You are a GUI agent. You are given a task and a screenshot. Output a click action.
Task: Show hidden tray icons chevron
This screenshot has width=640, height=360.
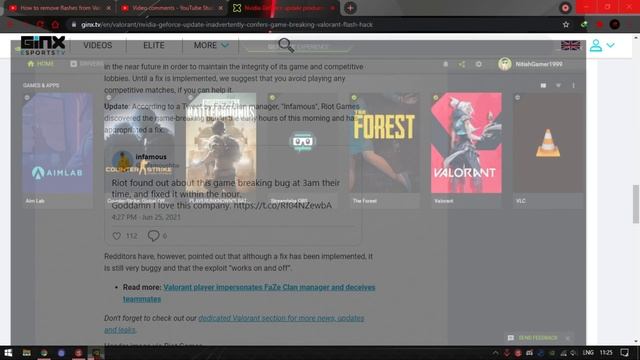[495, 353]
